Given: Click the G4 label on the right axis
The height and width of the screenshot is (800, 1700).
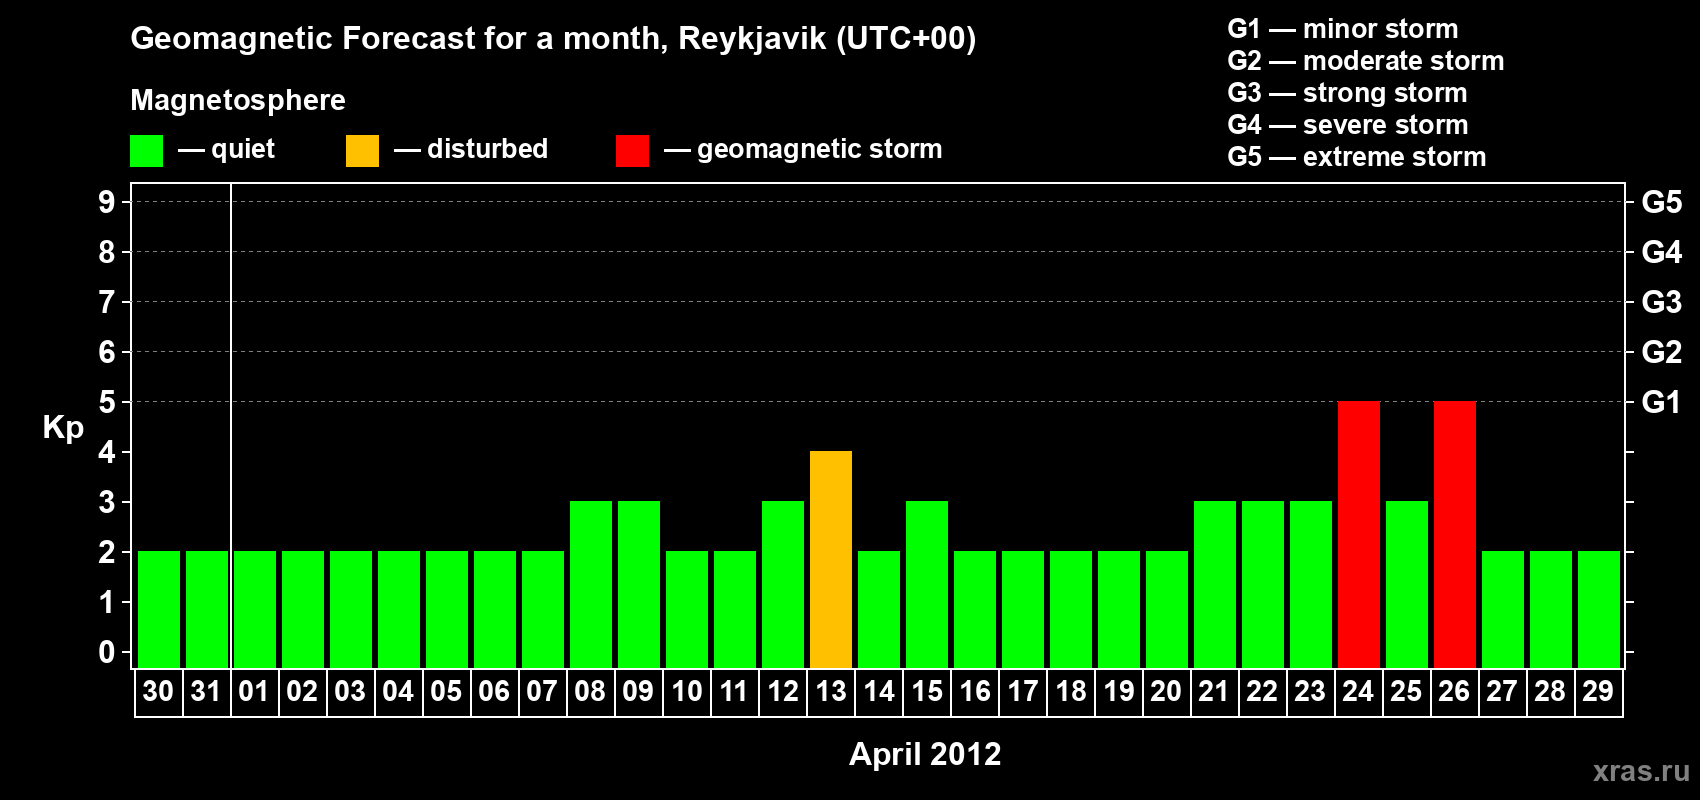Looking at the screenshot, I should 1662,252.
